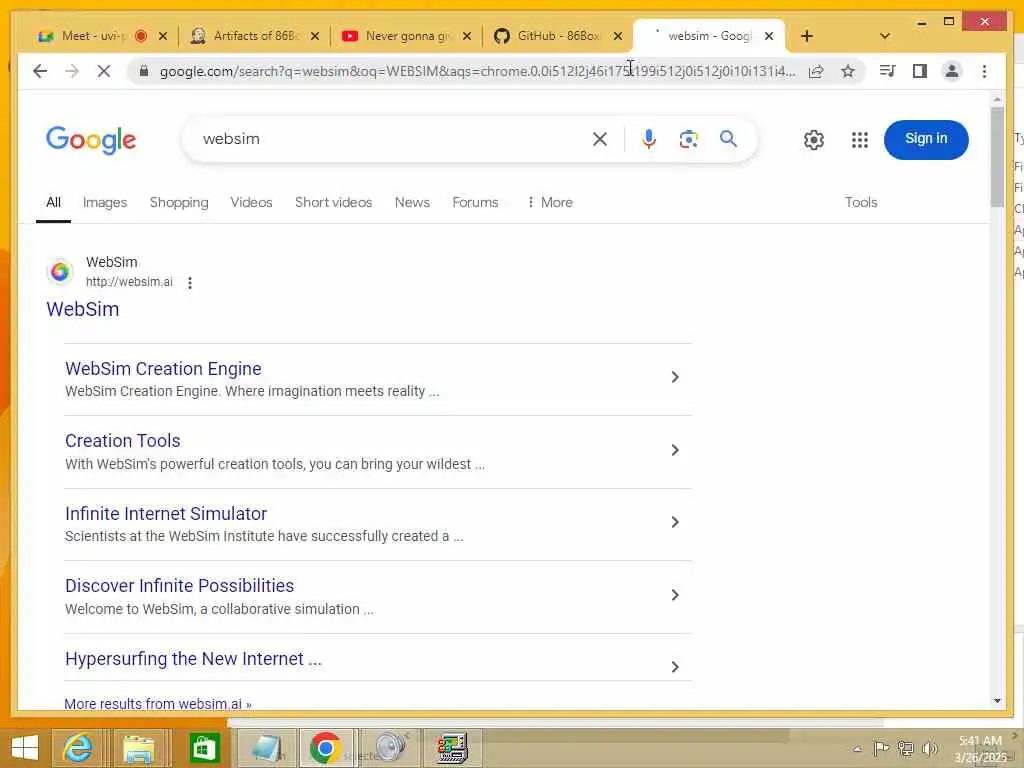Stop loading the page
Image resolution: width=1024 pixels, height=768 pixels.
tap(104, 71)
